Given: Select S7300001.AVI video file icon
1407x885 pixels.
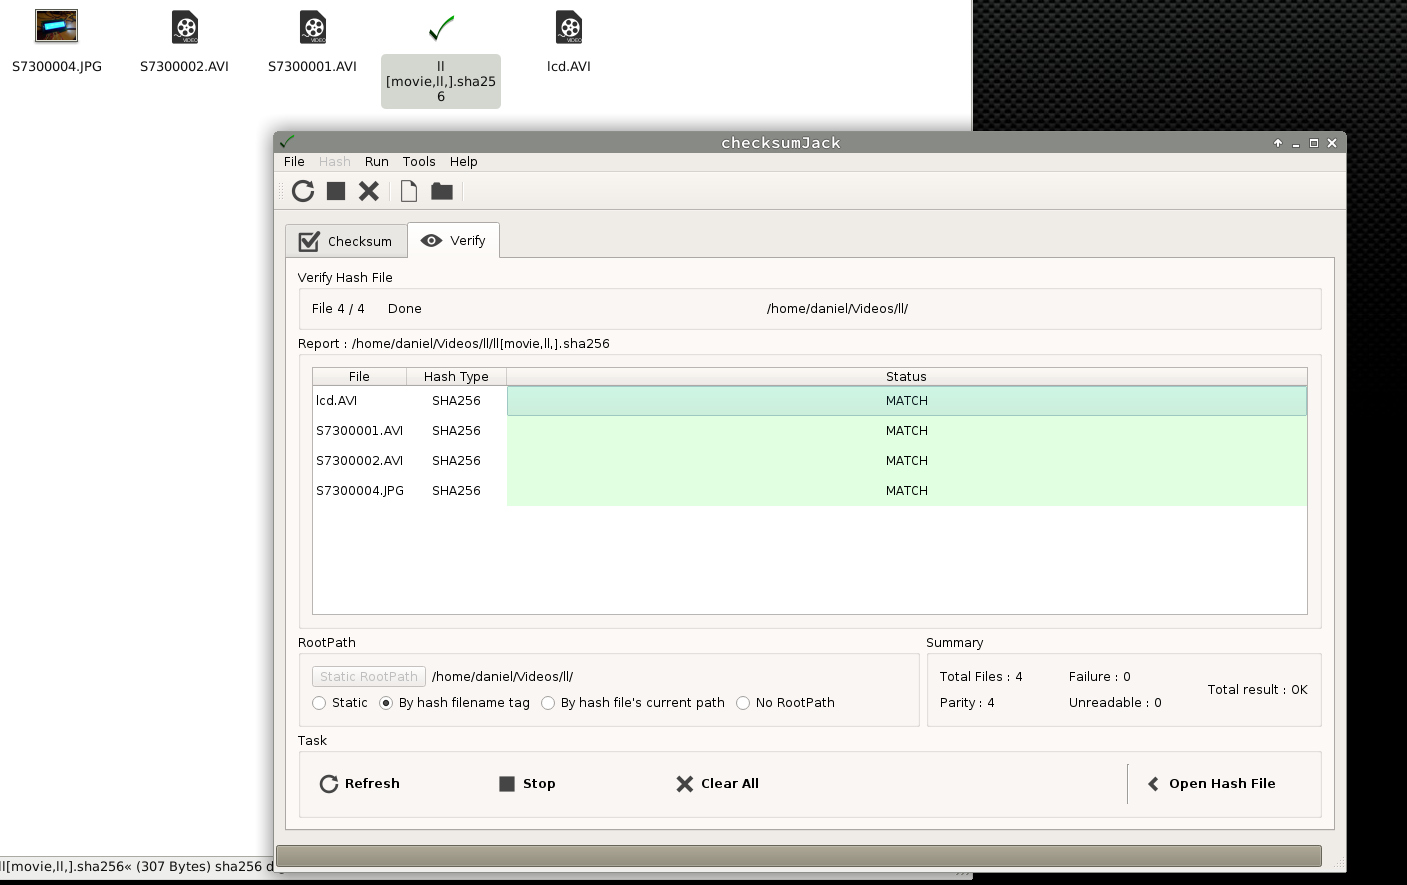Looking at the screenshot, I should point(312,27).
